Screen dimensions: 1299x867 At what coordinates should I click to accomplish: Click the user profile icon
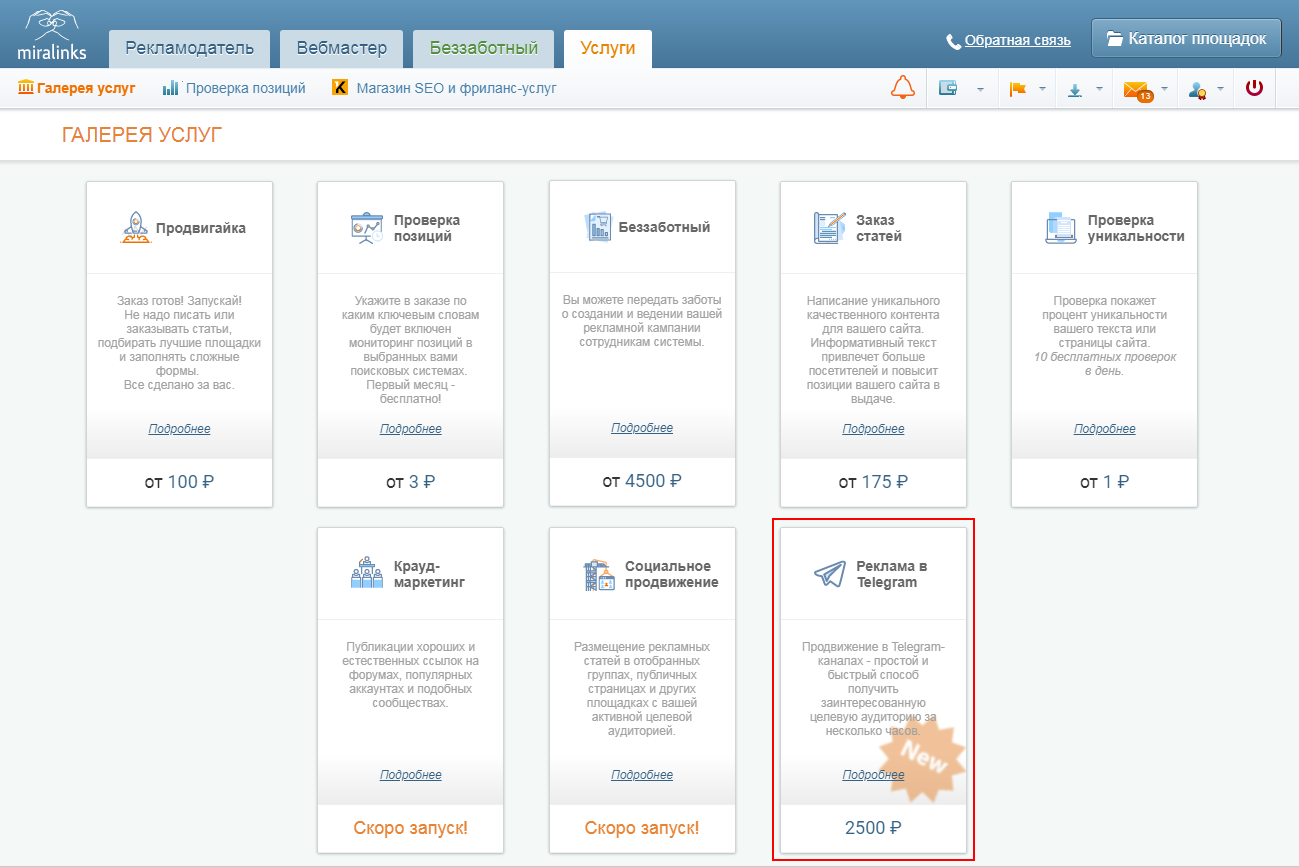(x=1197, y=90)
